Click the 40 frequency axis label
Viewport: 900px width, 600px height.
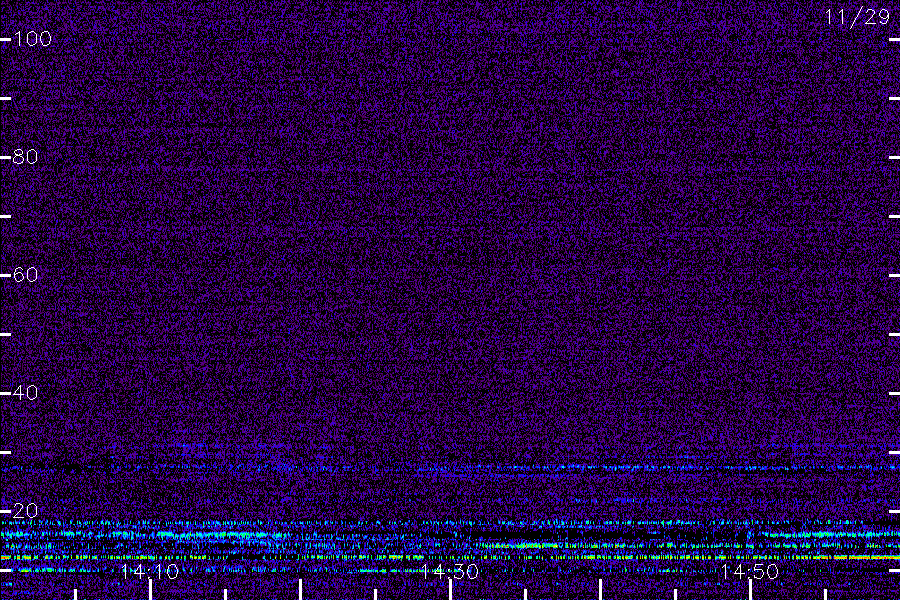(x=25, y=393)
